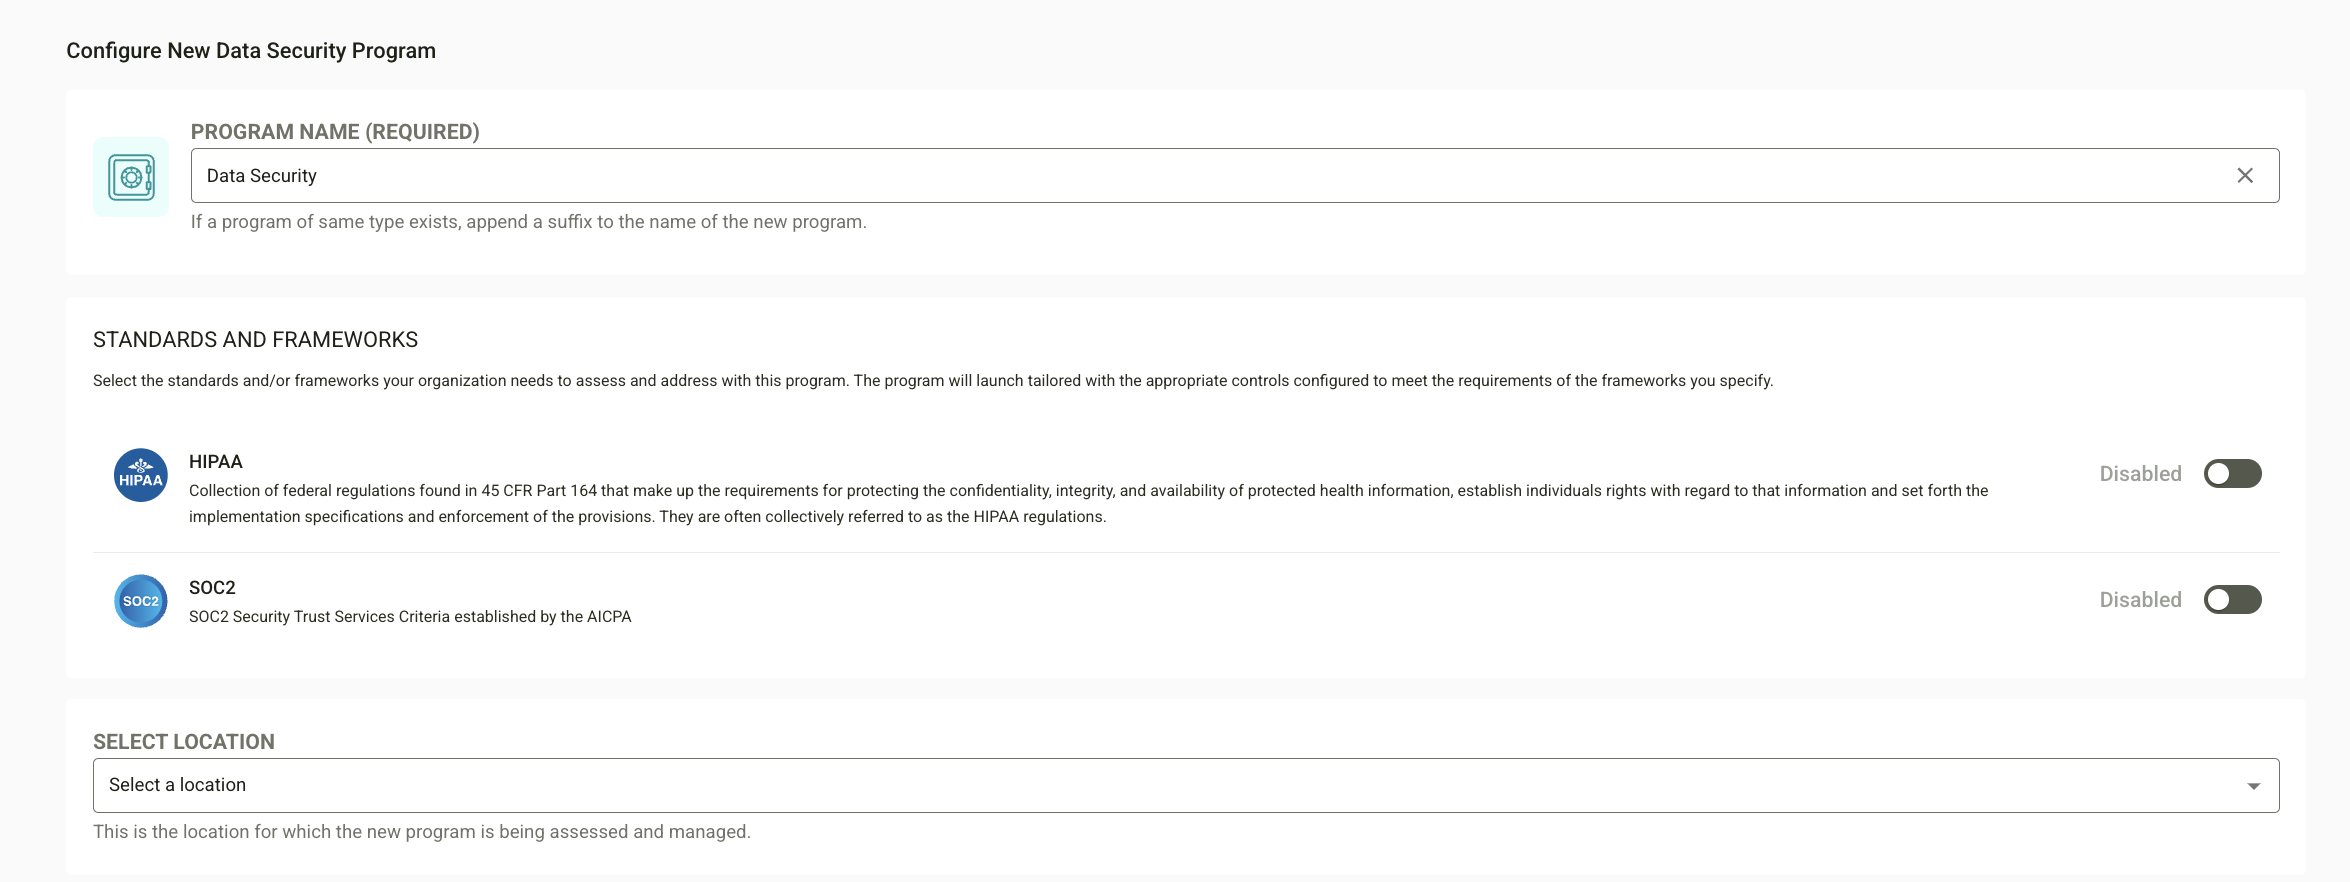Image resolution: width=2350 pixels, height=882 pixels.
Task: Click the HIPAA framework title
Action: pos(216,462)
